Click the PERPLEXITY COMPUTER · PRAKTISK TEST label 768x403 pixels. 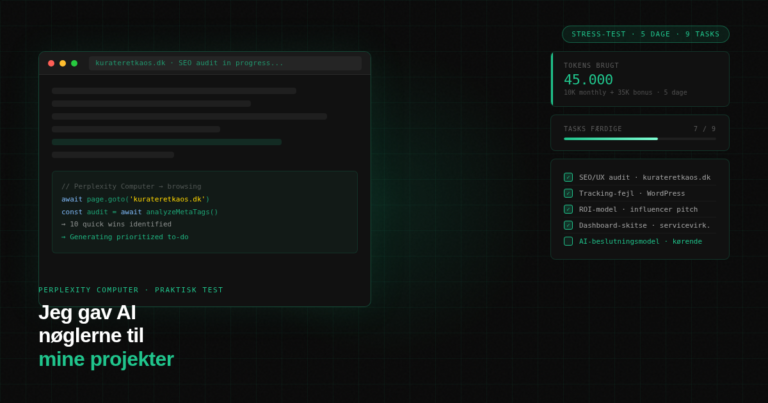point(131,290)
